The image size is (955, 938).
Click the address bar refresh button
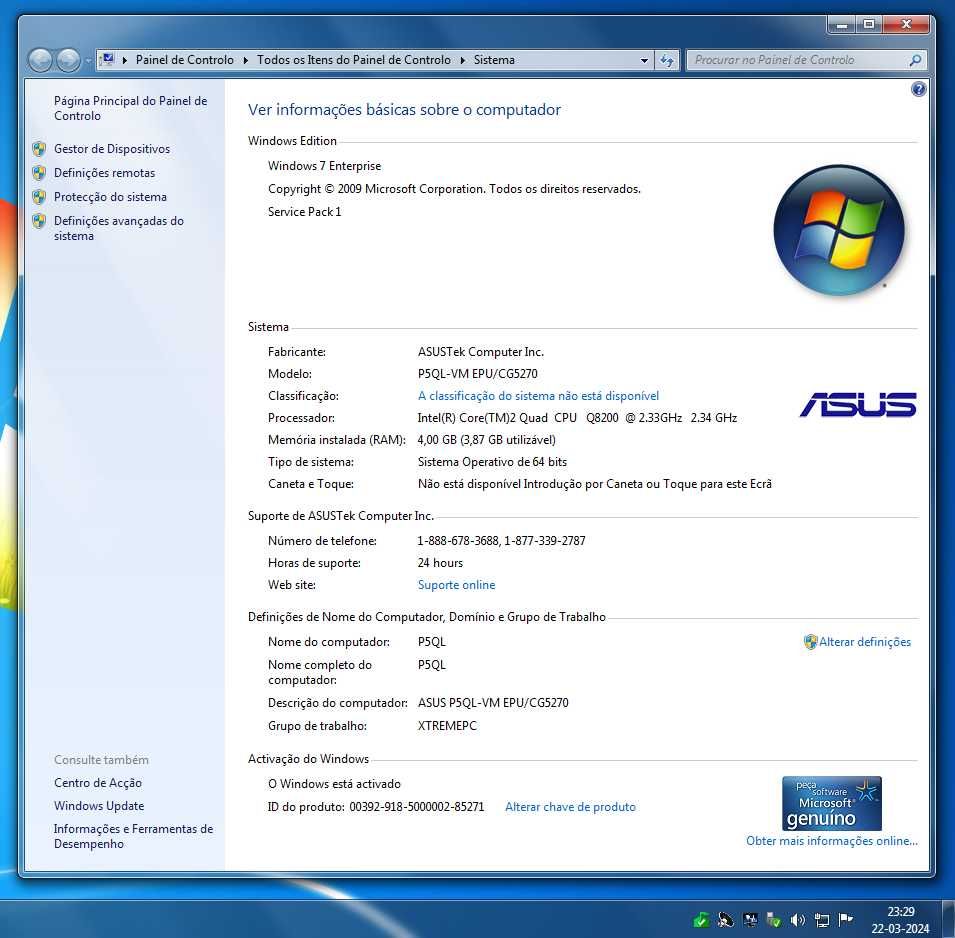click(x=667, y=60)
